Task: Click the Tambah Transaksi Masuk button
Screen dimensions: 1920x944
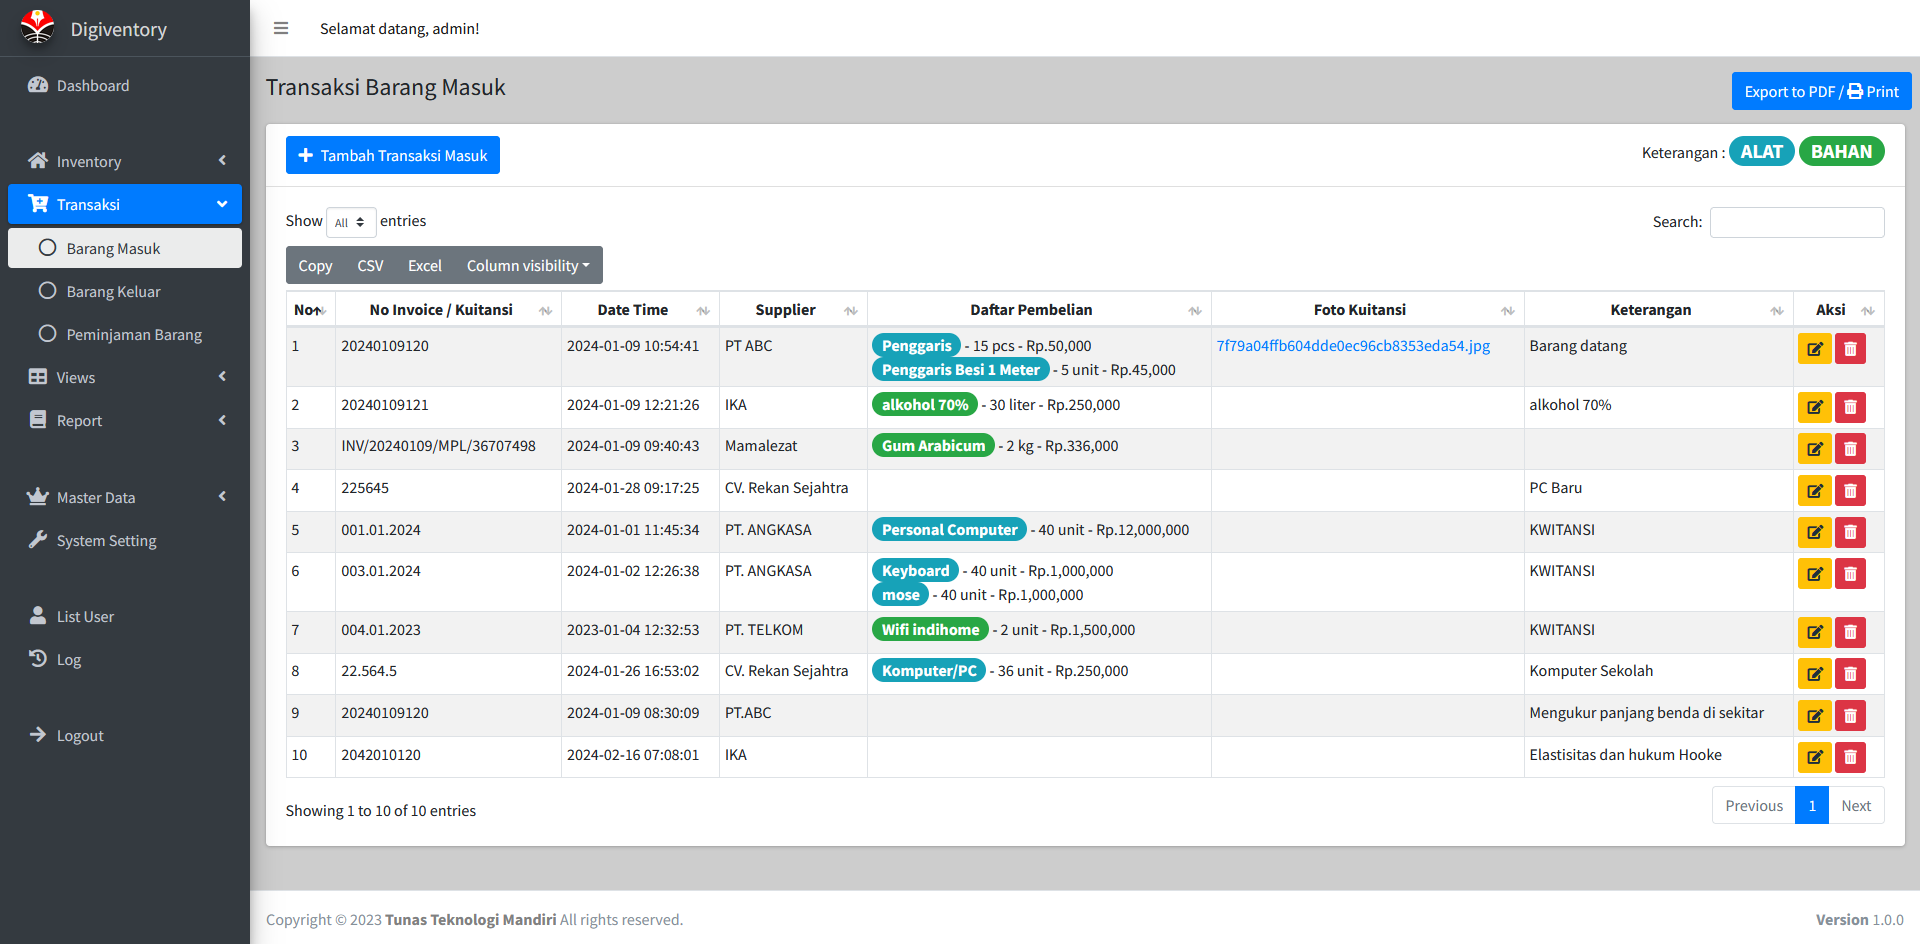Action: click(x=393, y=155)
